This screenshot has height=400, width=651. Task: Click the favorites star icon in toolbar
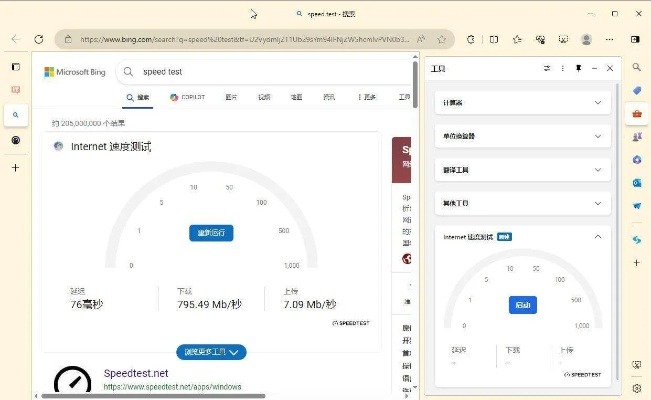(x=517, y=39)
